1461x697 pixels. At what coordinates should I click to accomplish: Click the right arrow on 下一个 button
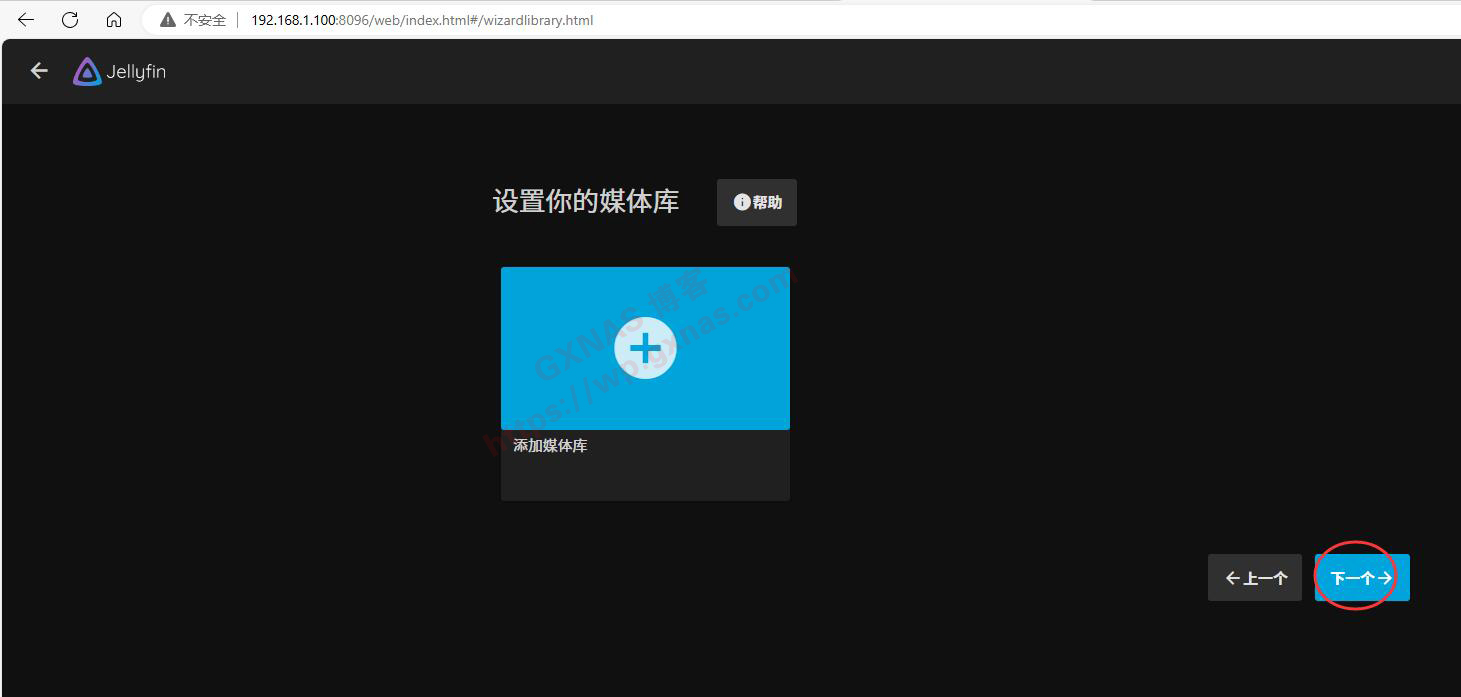click(1385, 578)
